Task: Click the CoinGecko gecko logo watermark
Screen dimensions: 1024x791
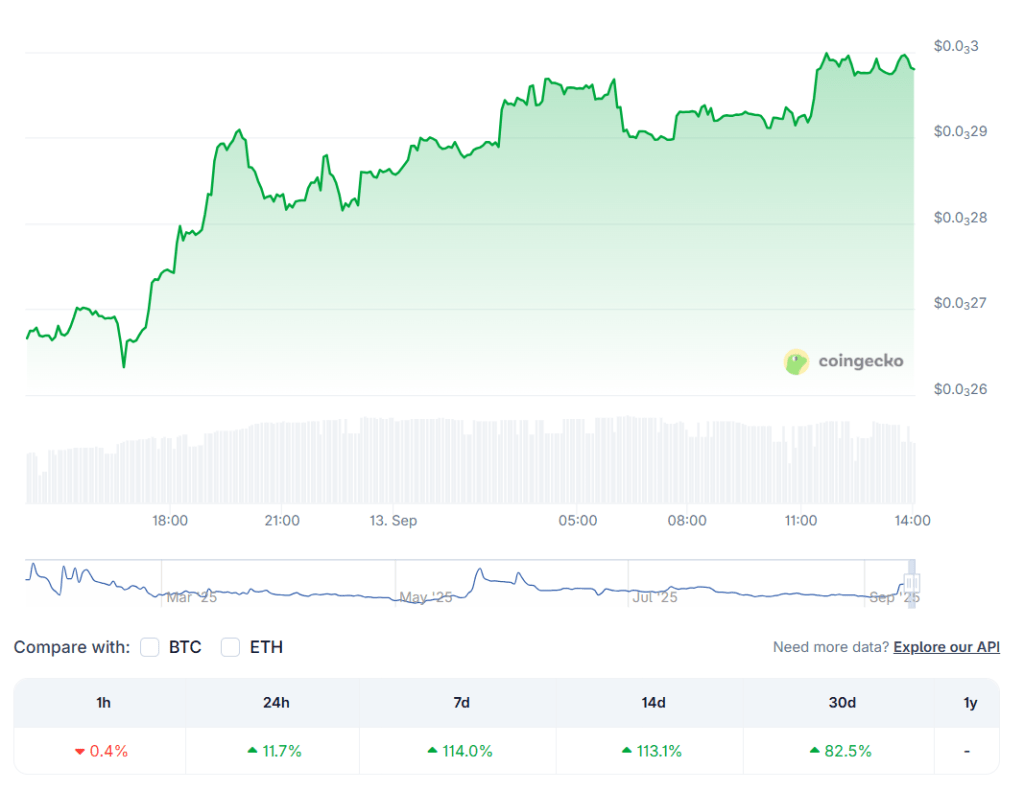Action: click(x=796, y=362)
